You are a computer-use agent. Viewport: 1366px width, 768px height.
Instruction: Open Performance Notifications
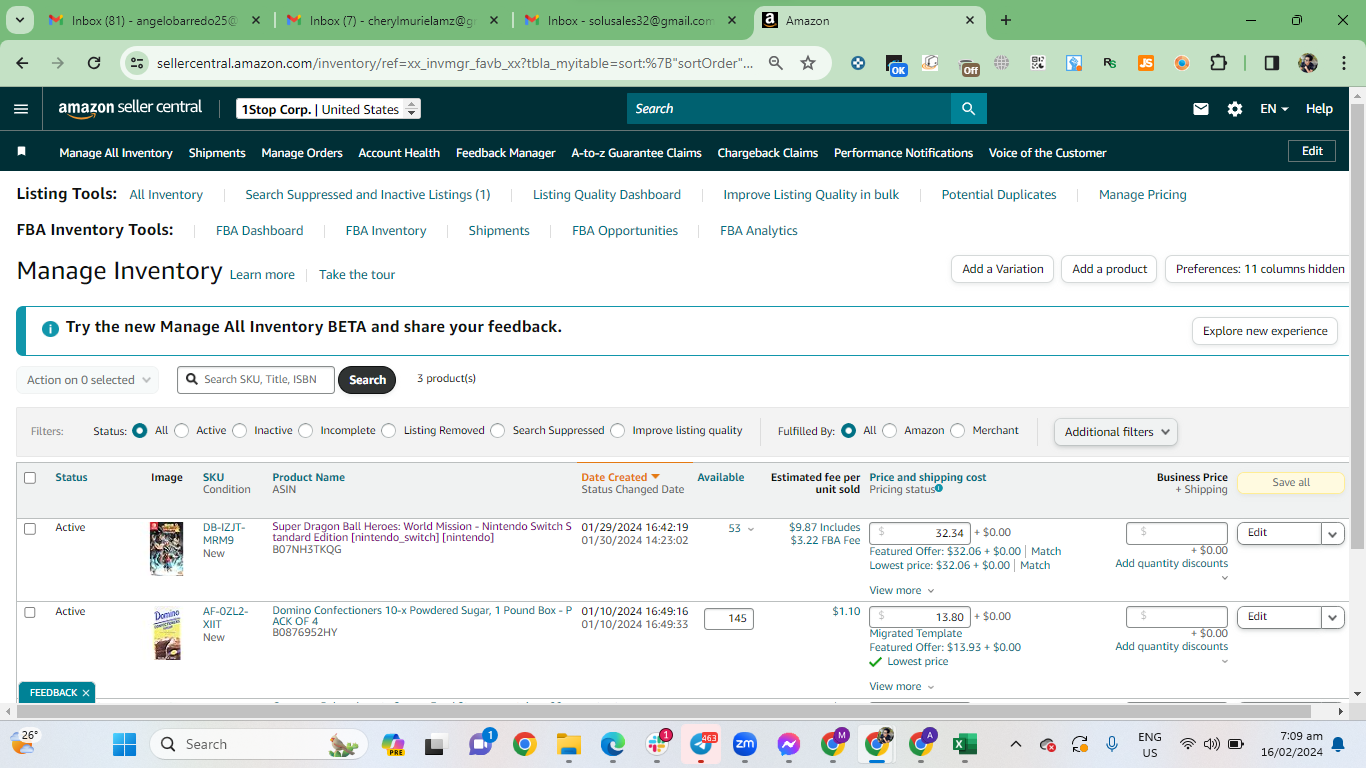(x=903, y=153)
